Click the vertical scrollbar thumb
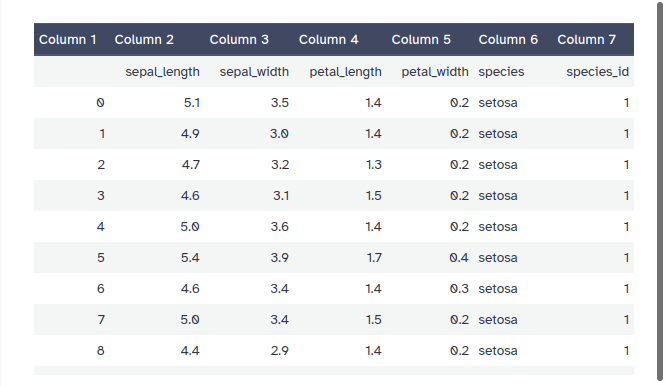666x386 pixels. tap(660, 191)
